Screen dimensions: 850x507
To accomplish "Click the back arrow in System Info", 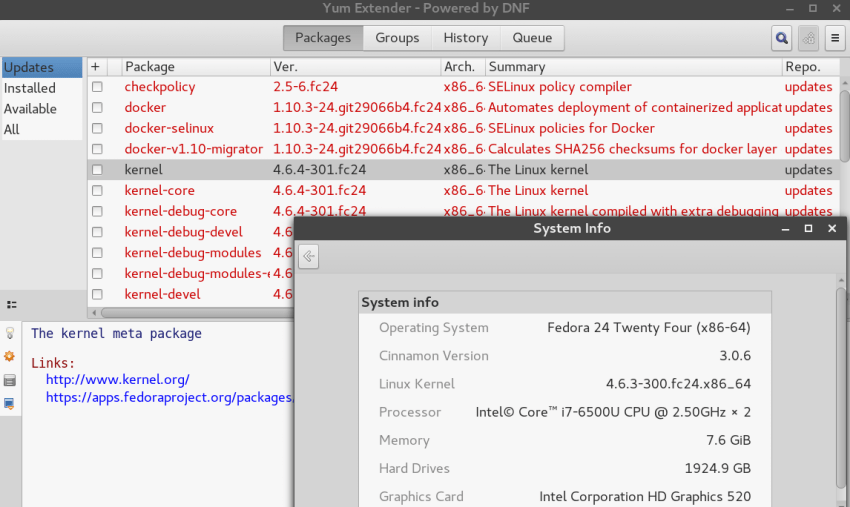I will pyautogui.click(x=308, y=256).
